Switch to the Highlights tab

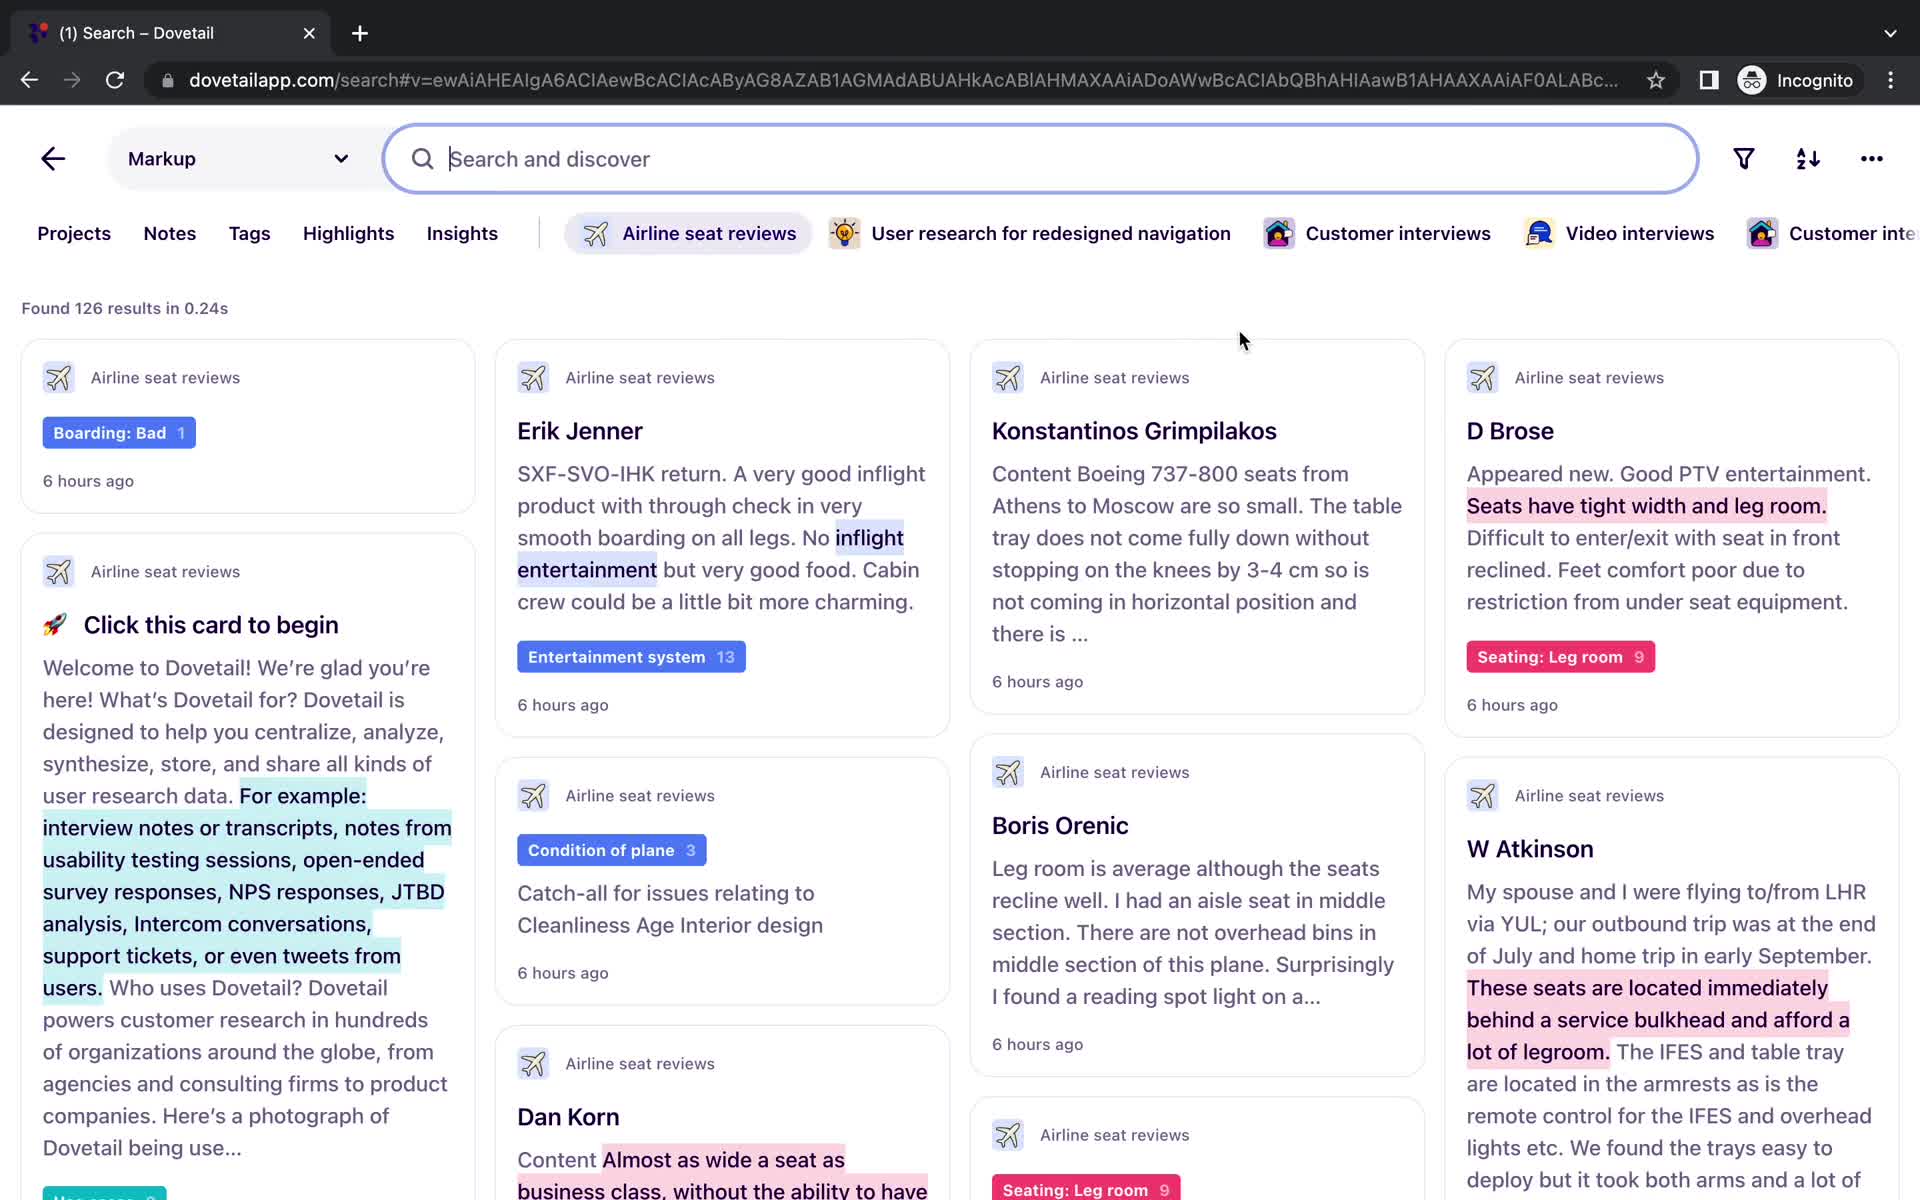348,234
